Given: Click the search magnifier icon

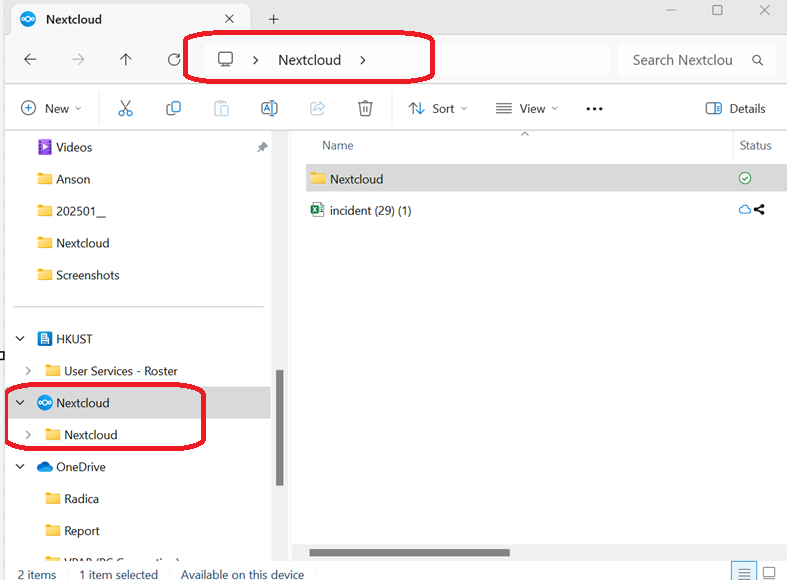Looking at the screenshot, I should point(757,60).
